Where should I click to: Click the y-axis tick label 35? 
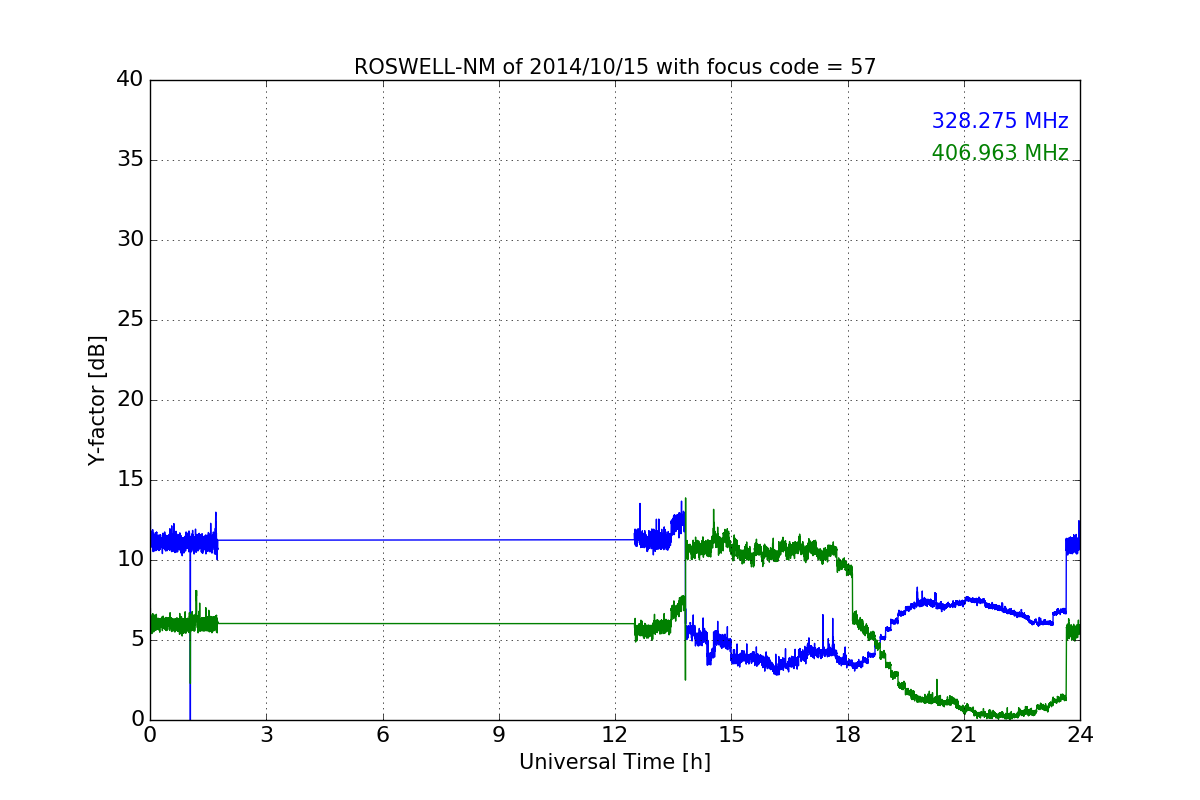coord(129,160)
